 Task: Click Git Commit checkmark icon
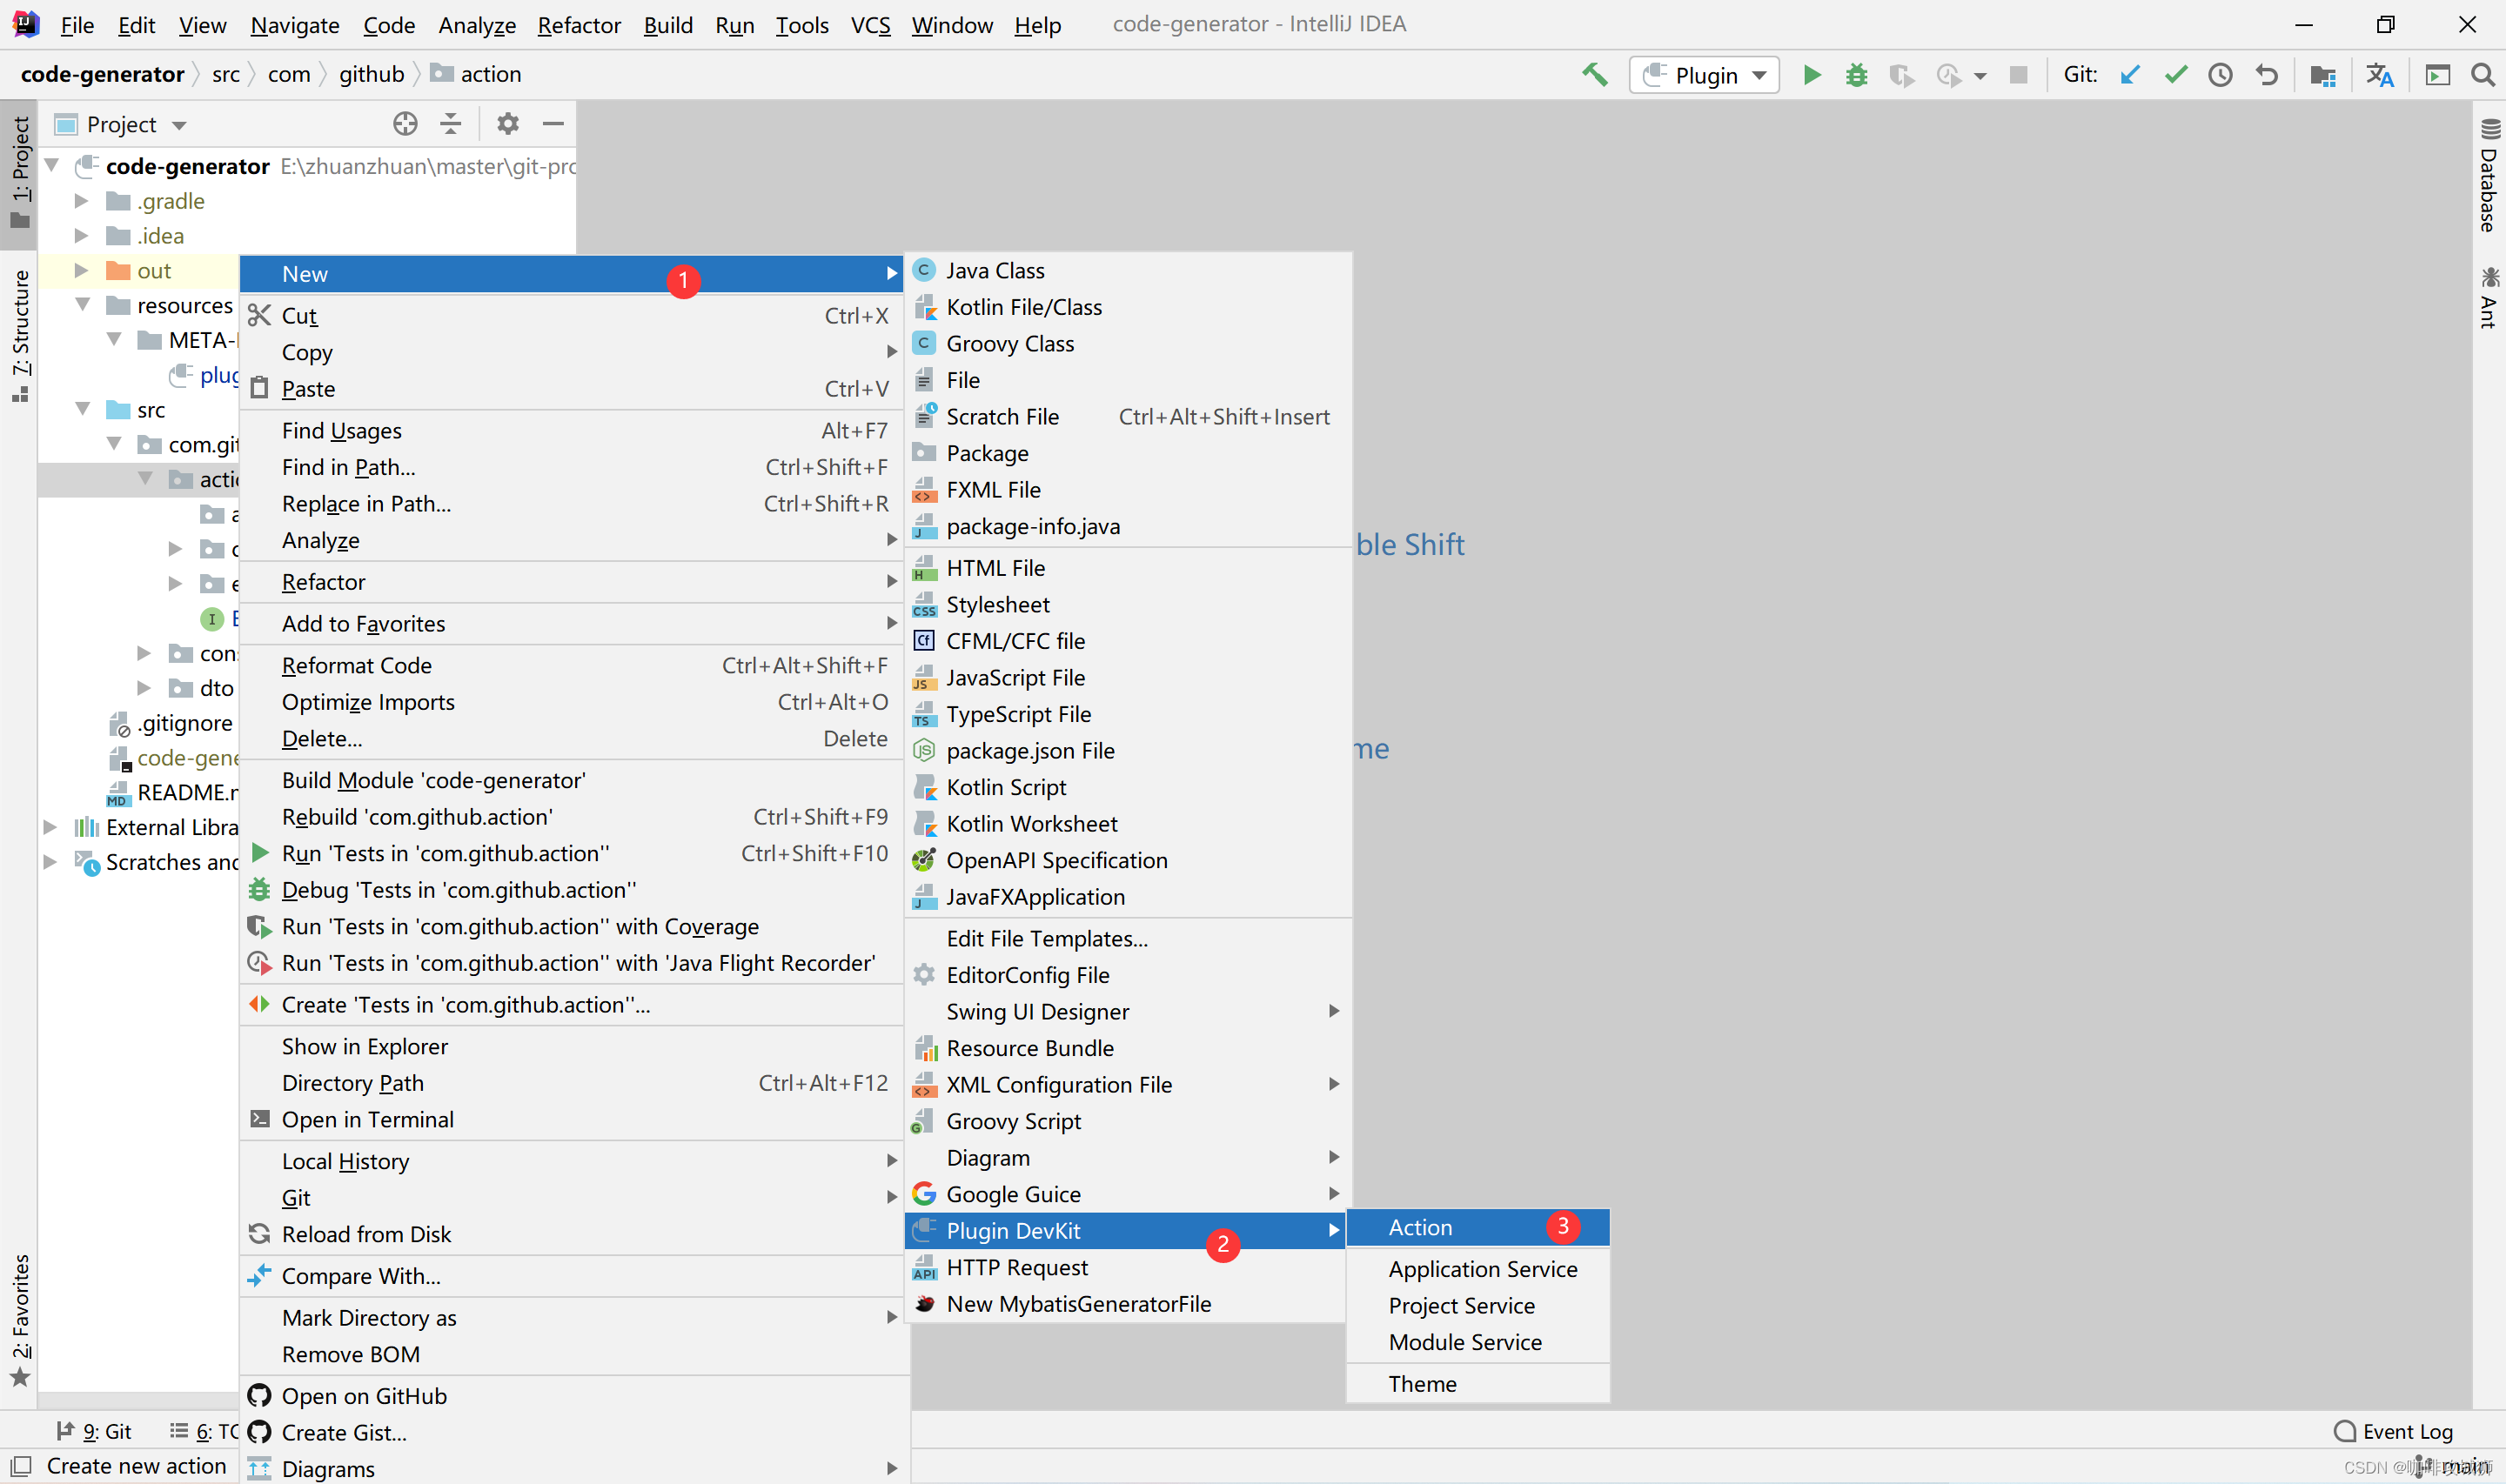click(x=2175, y=75)
